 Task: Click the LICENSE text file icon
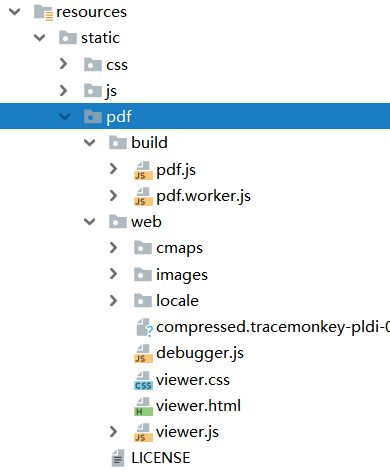pos(118,458)
